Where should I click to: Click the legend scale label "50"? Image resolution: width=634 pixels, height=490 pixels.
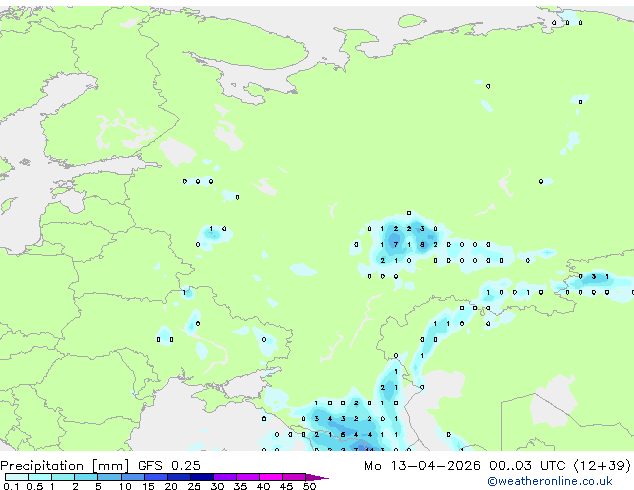click(309, 486)
